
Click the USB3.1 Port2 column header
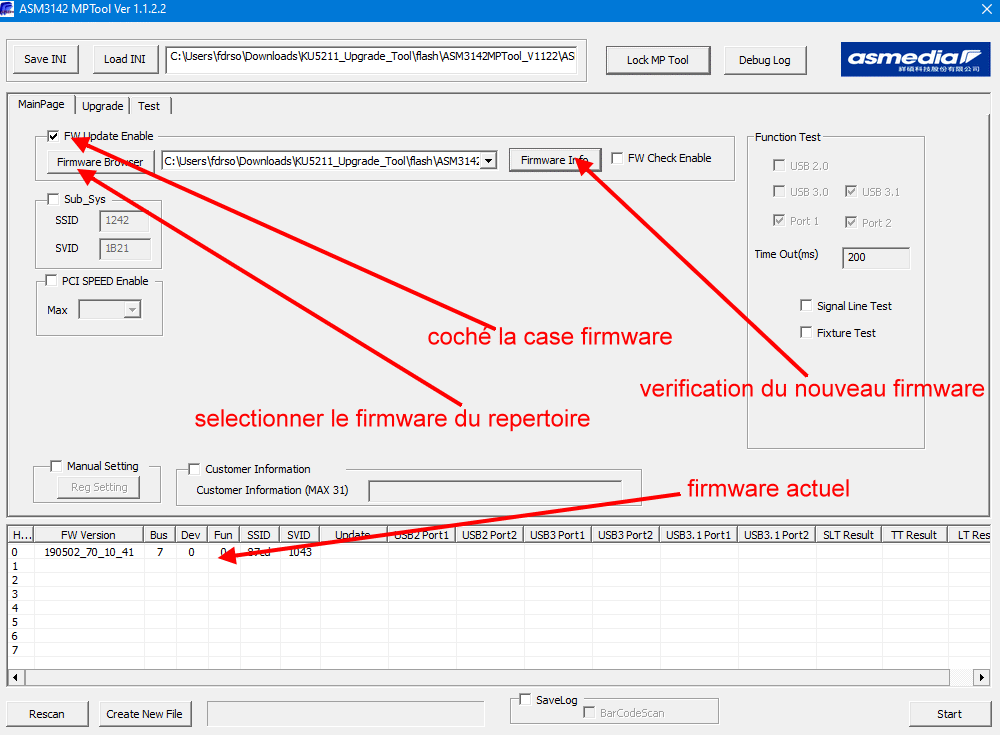click(776, 535)
